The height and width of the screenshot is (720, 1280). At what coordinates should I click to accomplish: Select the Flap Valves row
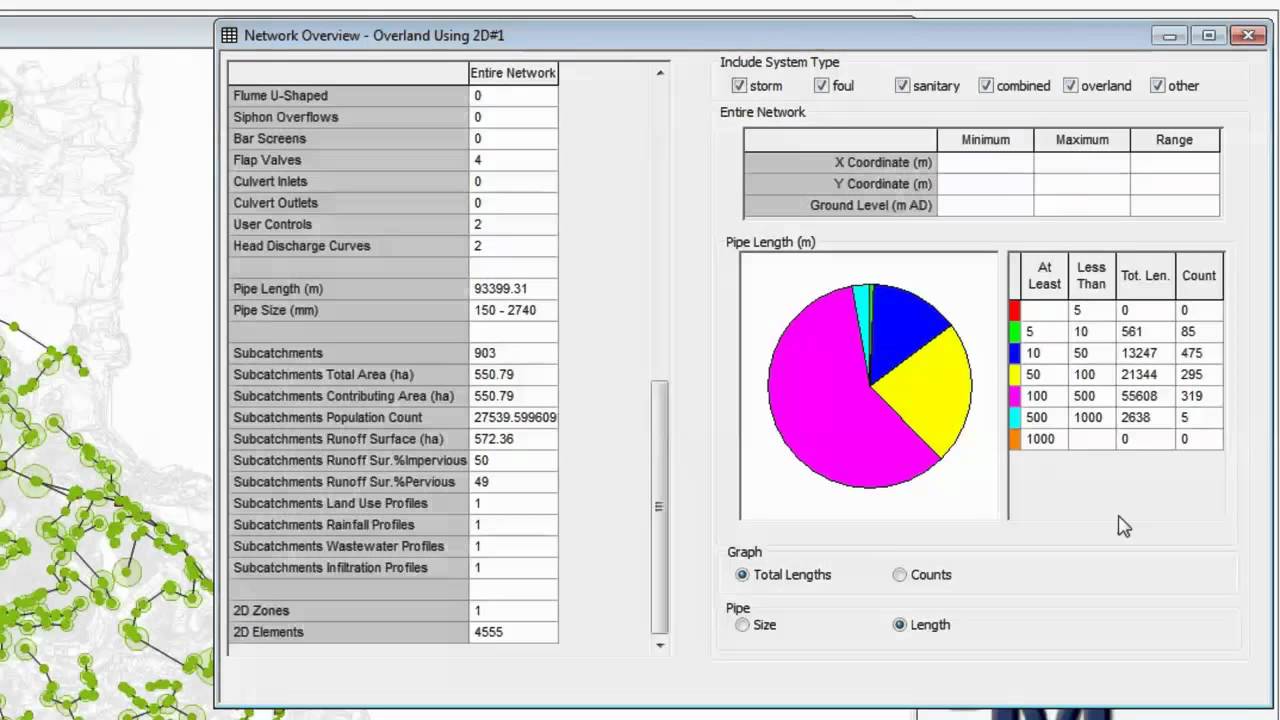point(392,160)
